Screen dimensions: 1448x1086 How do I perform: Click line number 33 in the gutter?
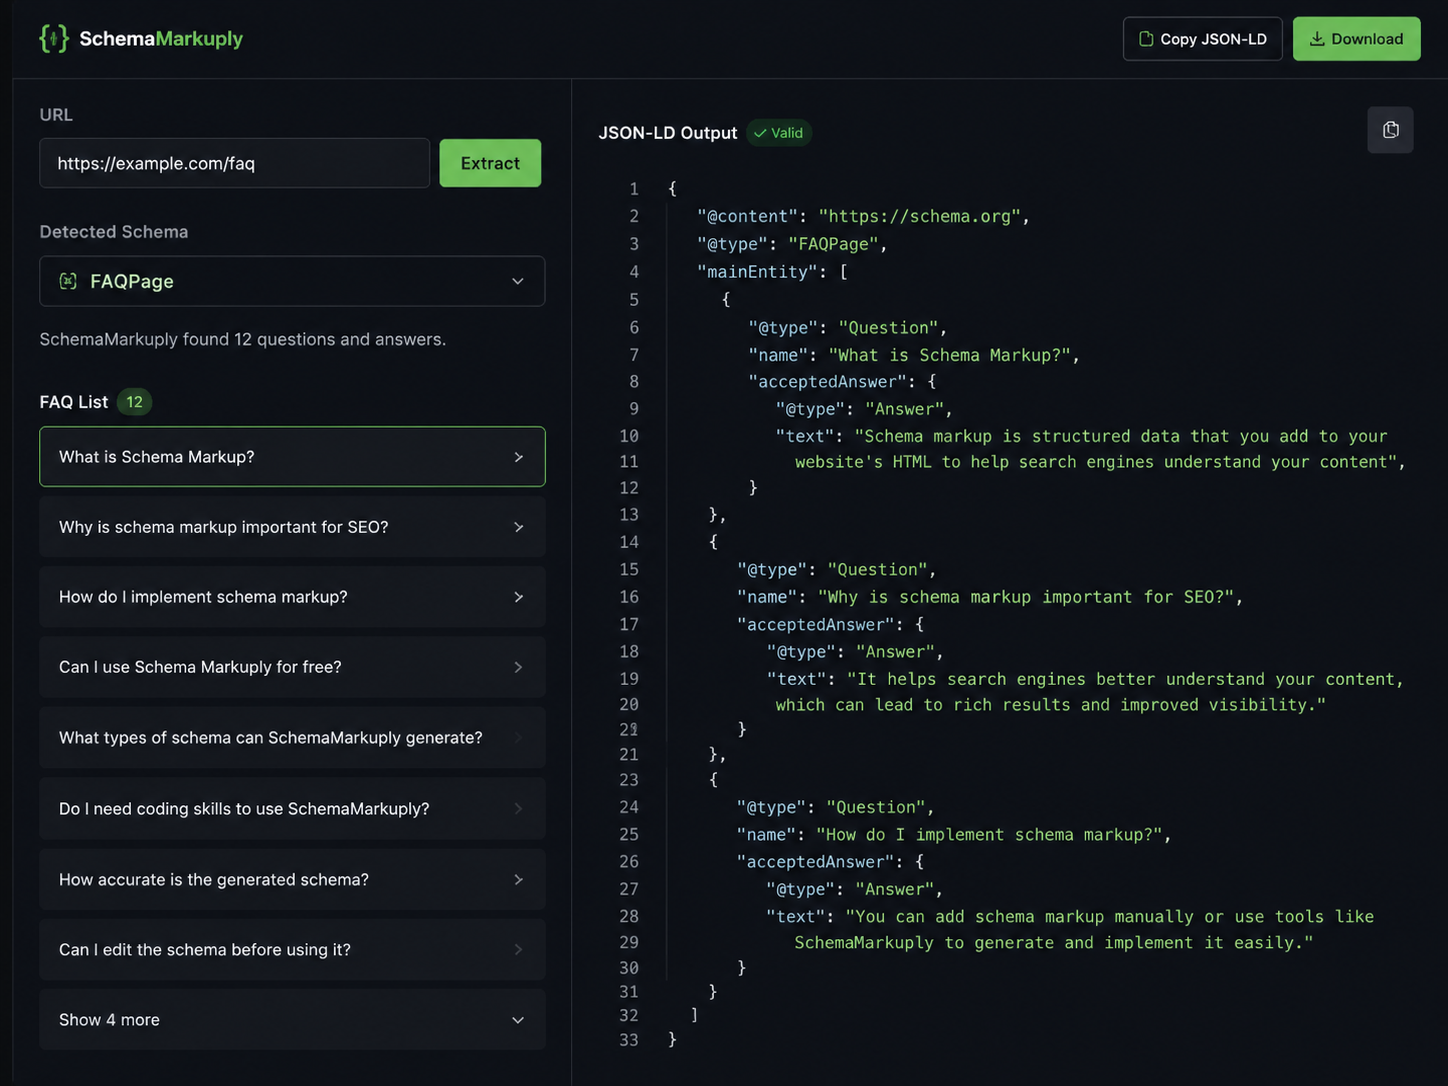point(629,1040)
